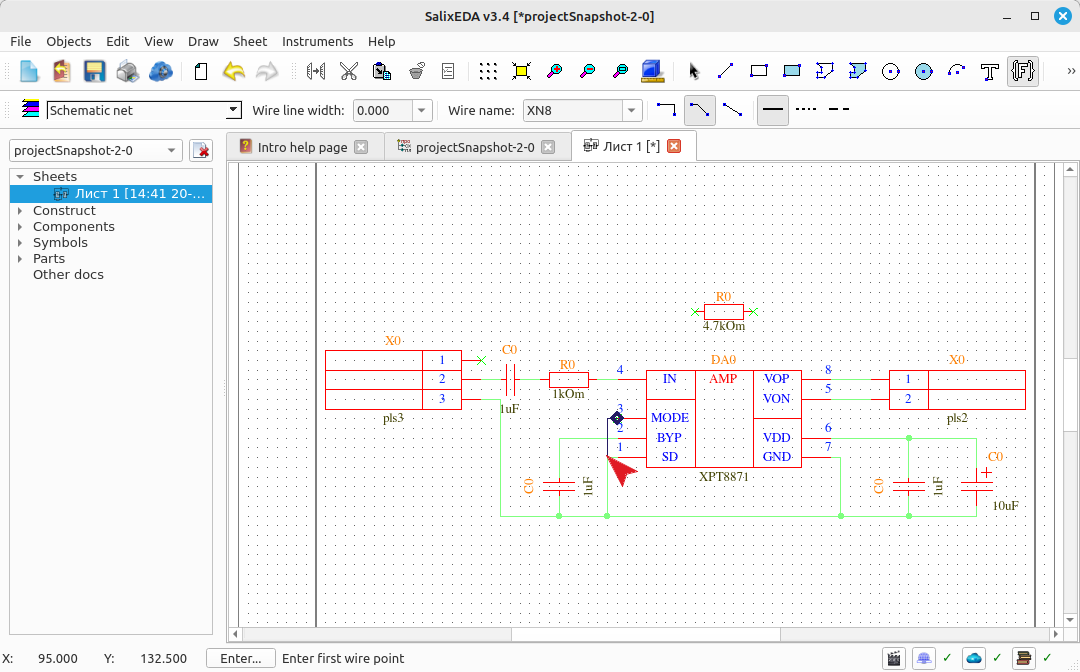1080x672 pixels.
Task: Click the Enter... coordinates button
Action: click(x=240, y=658)
